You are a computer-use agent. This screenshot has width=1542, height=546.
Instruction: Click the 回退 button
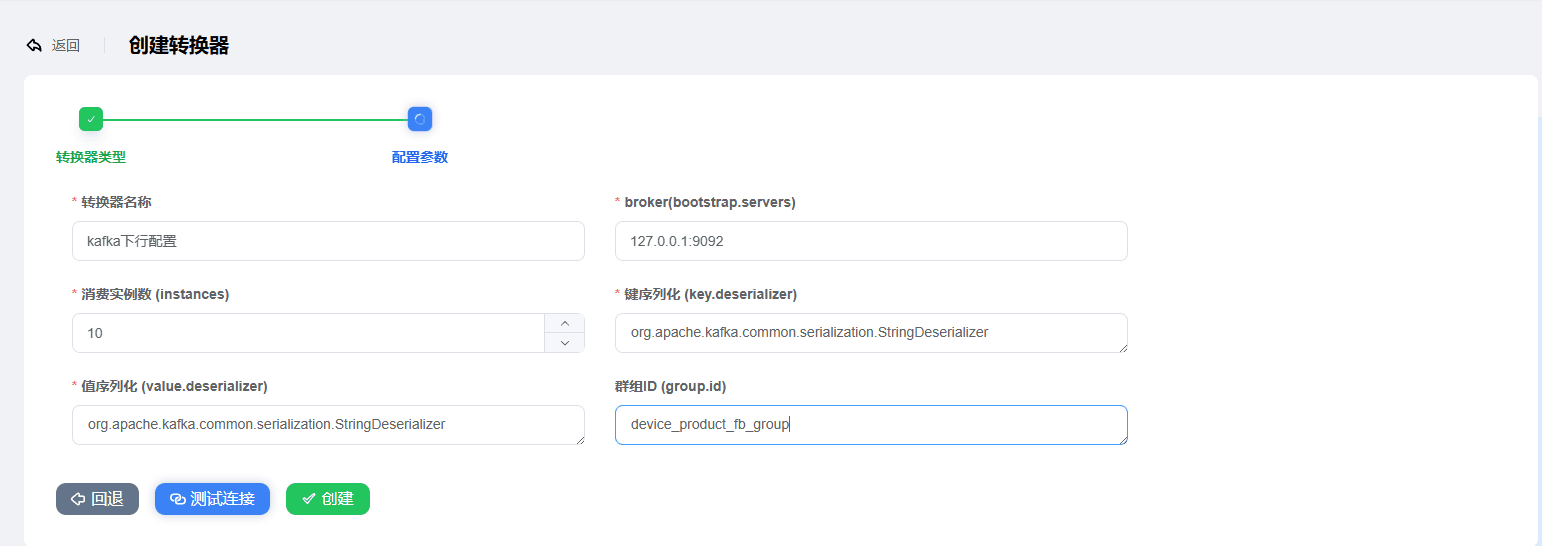(x=97, y=499)
